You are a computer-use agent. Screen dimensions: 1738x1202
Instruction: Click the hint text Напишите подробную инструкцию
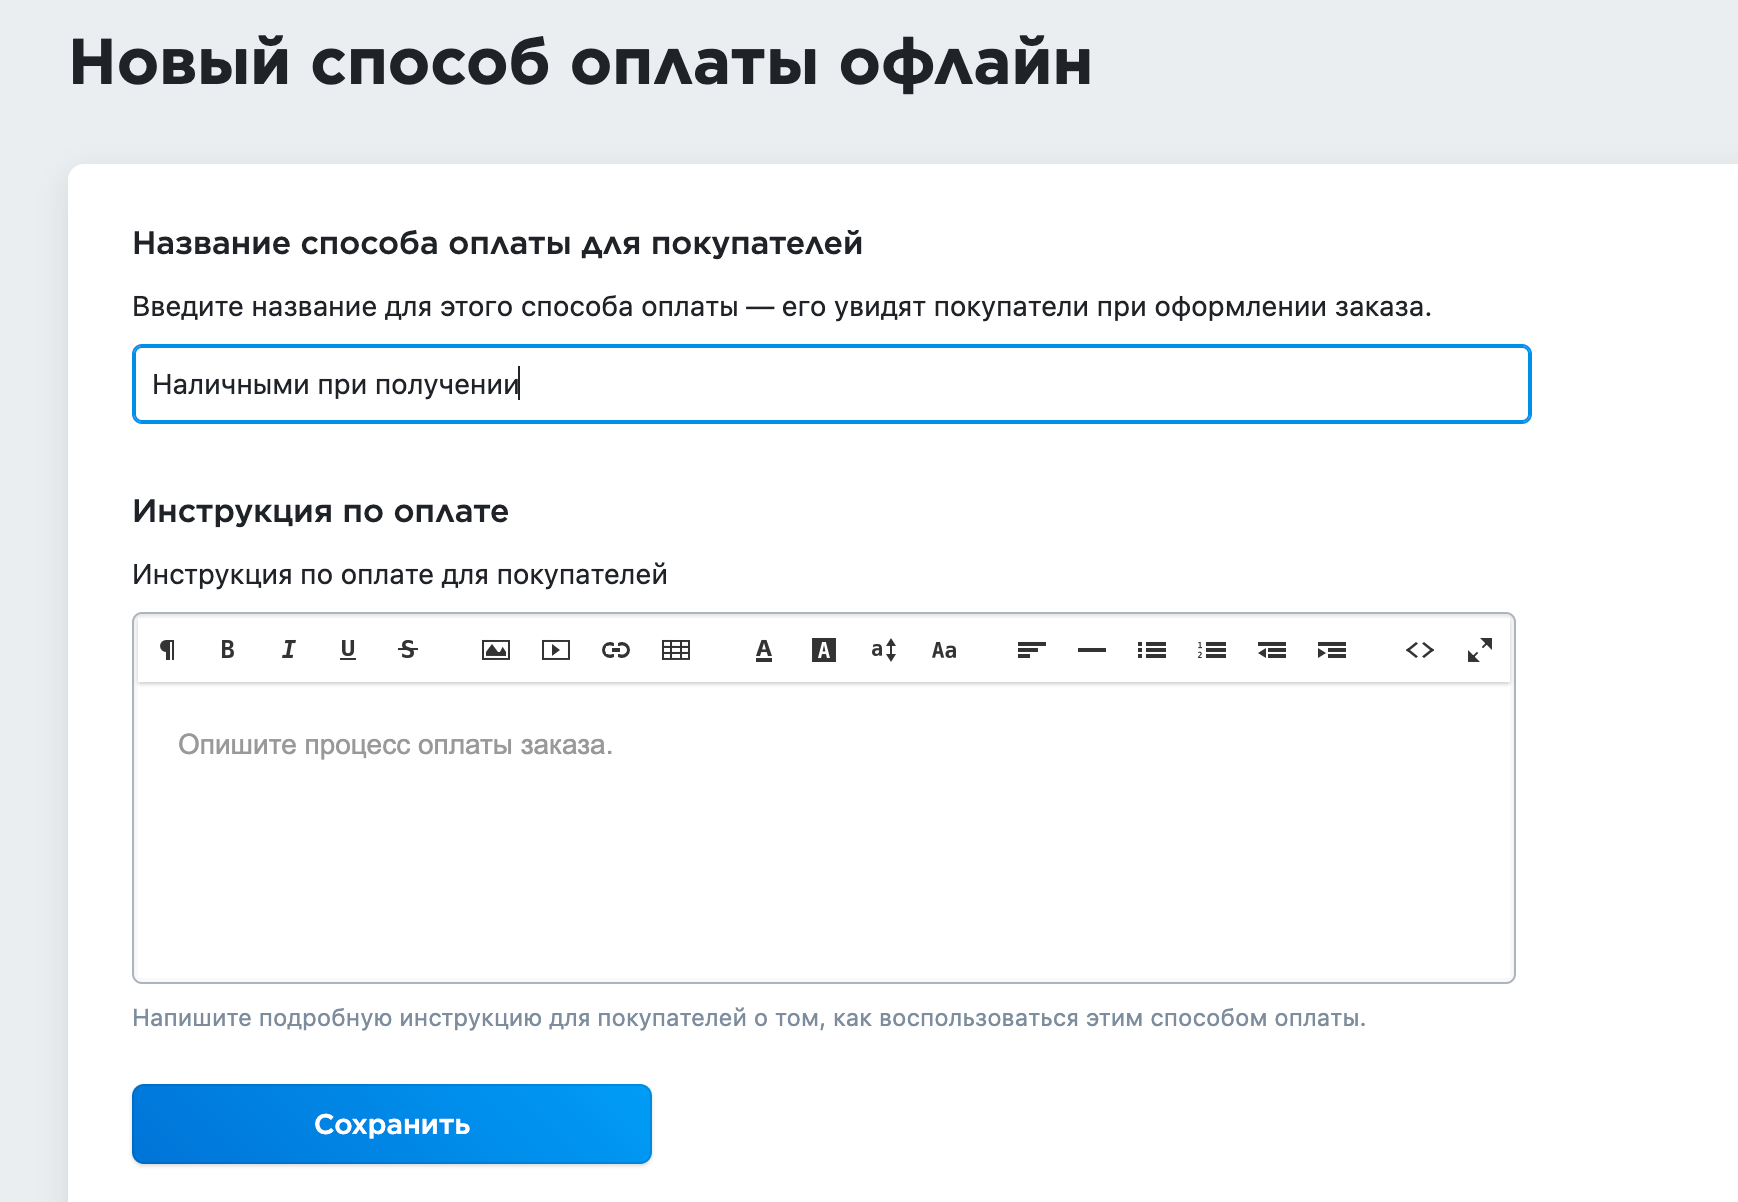[x=749, y=1018]
